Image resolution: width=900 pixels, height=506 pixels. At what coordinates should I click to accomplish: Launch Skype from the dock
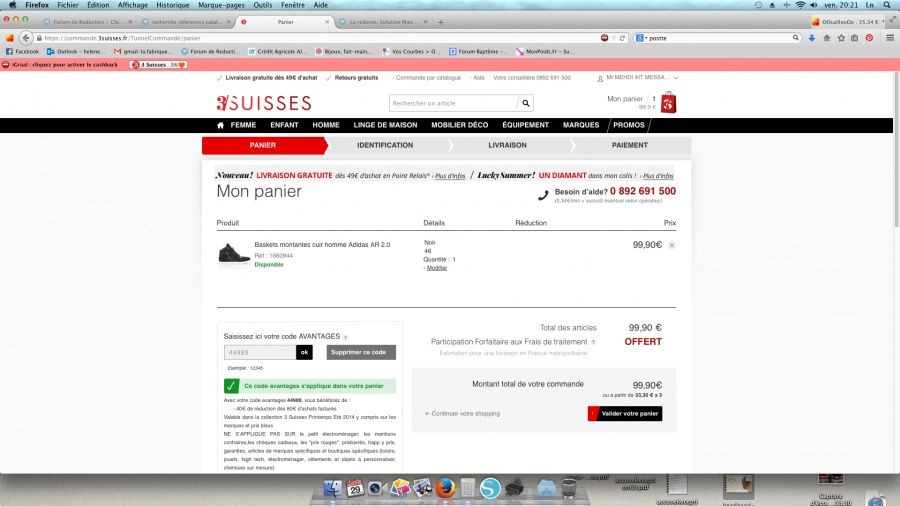(490, 488)
